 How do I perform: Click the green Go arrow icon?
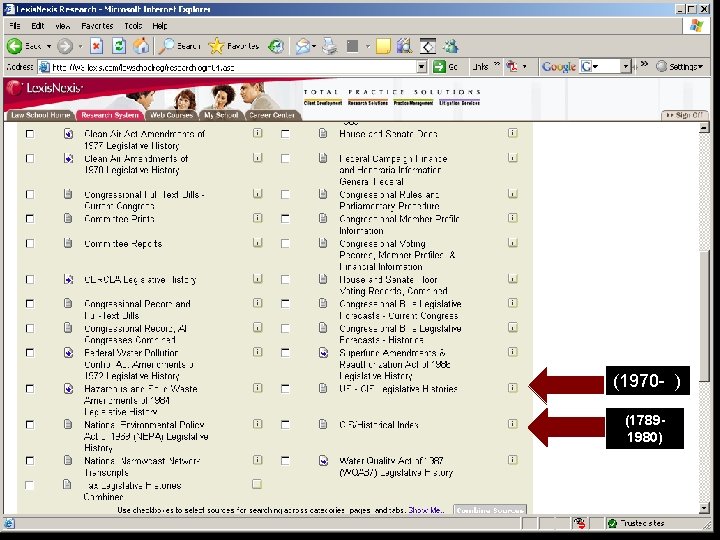pos(439,67)
